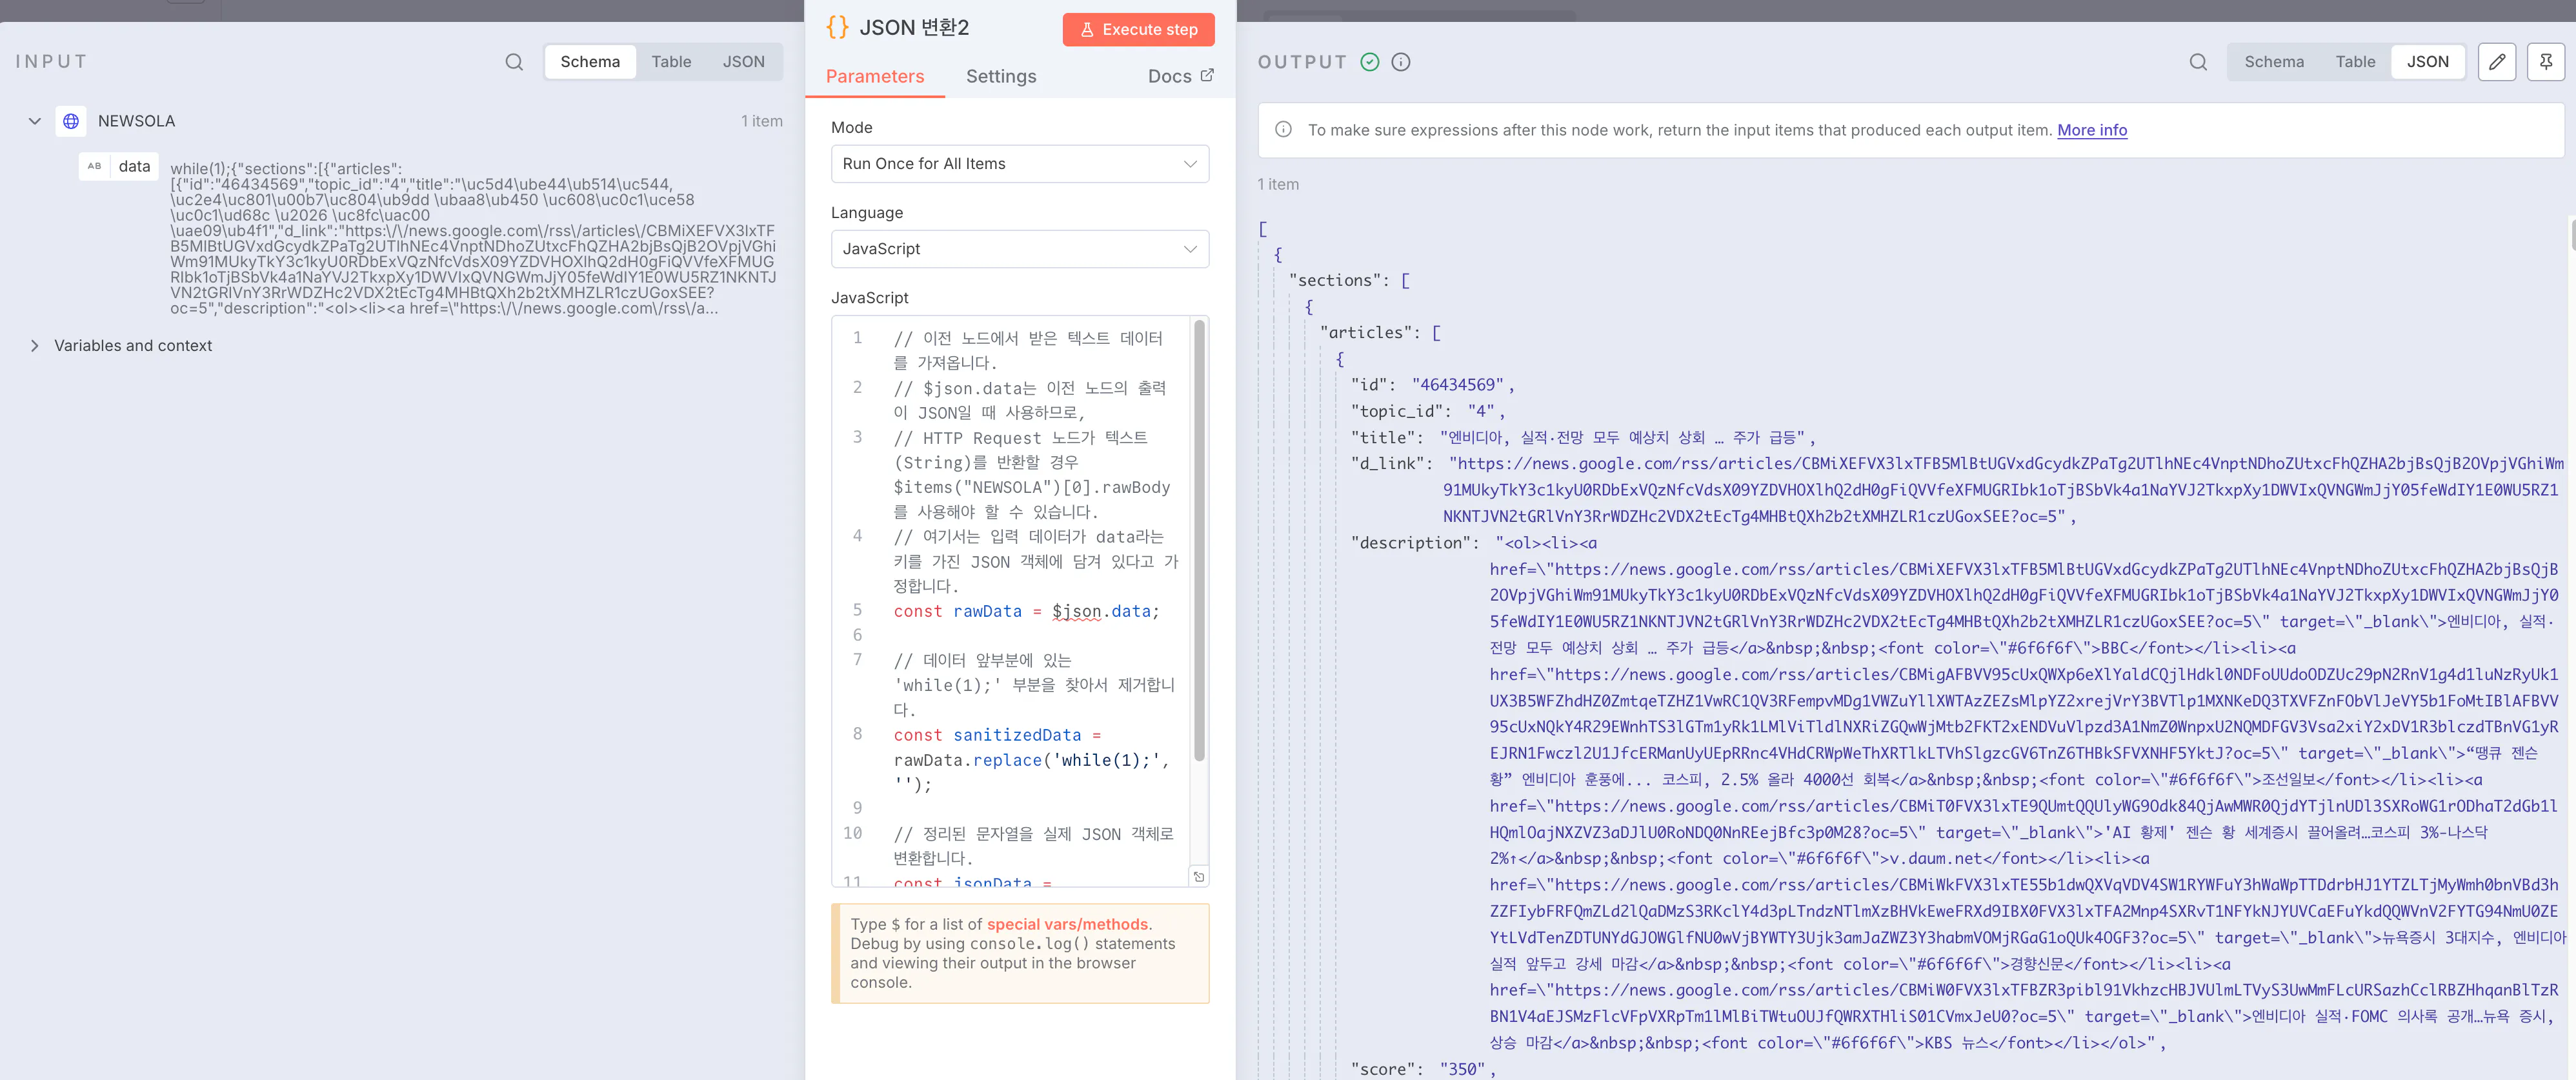Select the Parameters tab
The height and width of the screenshot is (1080, 2576).
pos(874,77)
